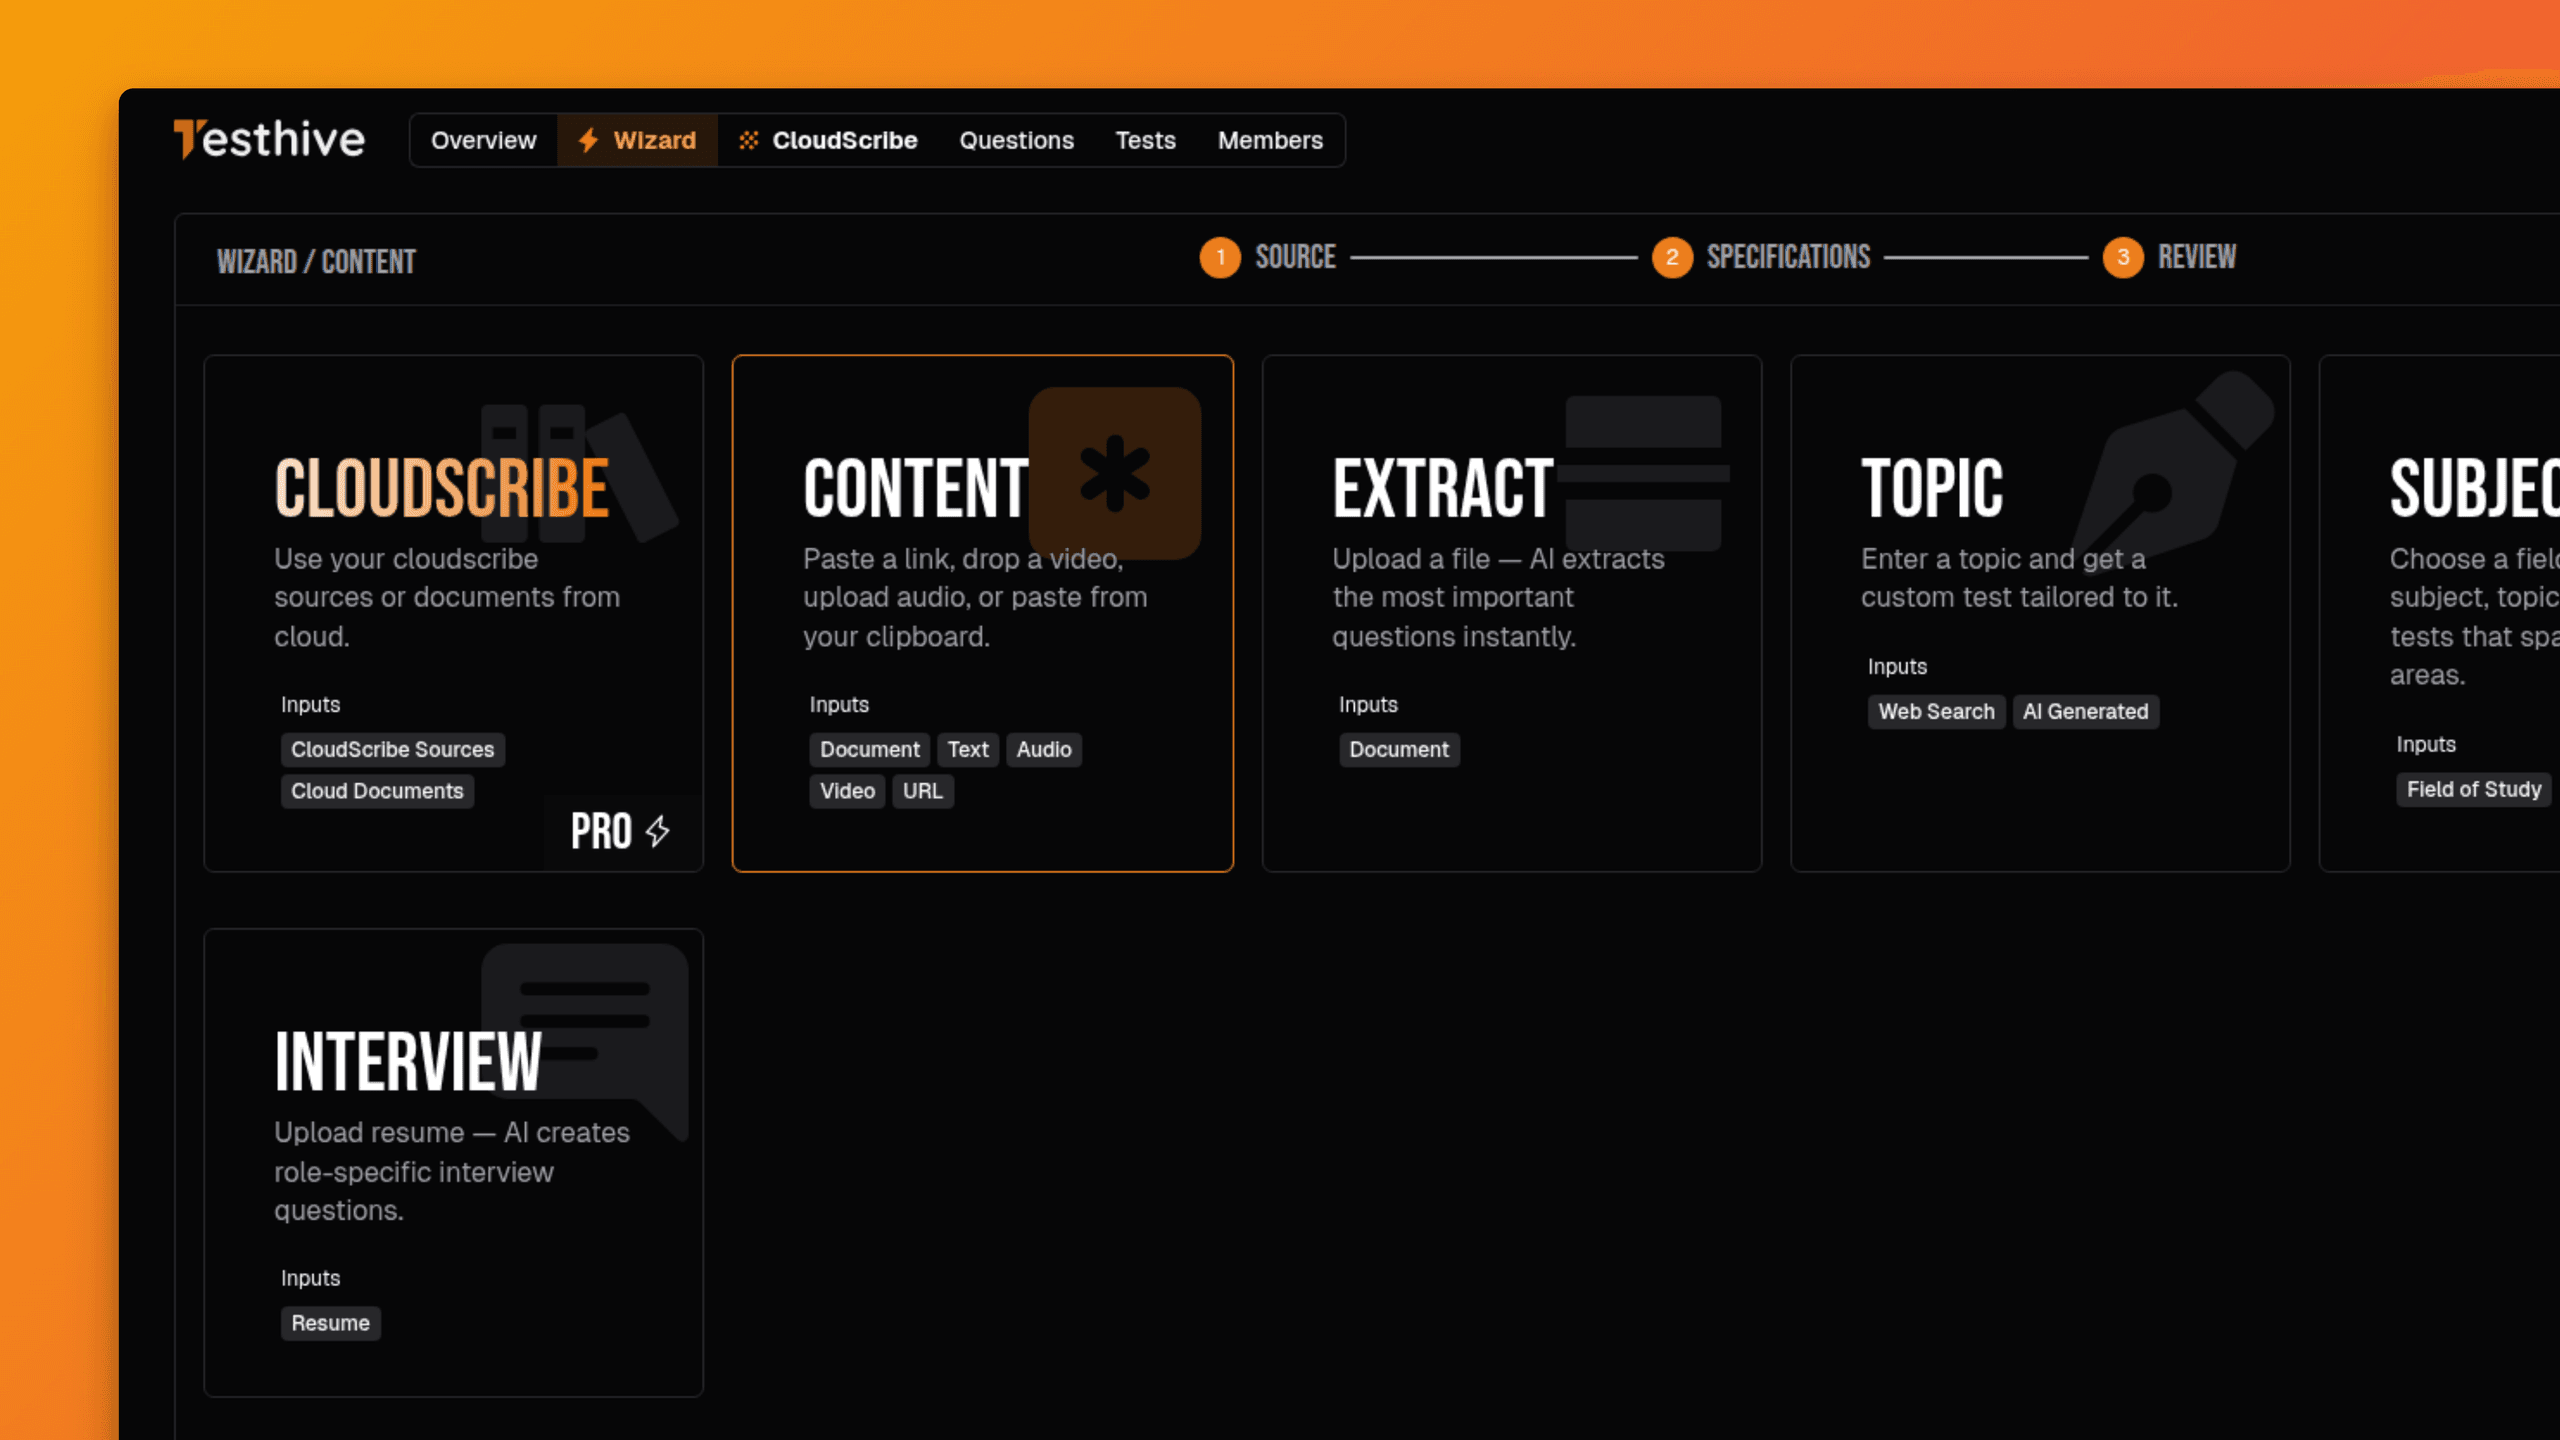
Task: Switch to the Wizard tab
Action: click(637, 140)
